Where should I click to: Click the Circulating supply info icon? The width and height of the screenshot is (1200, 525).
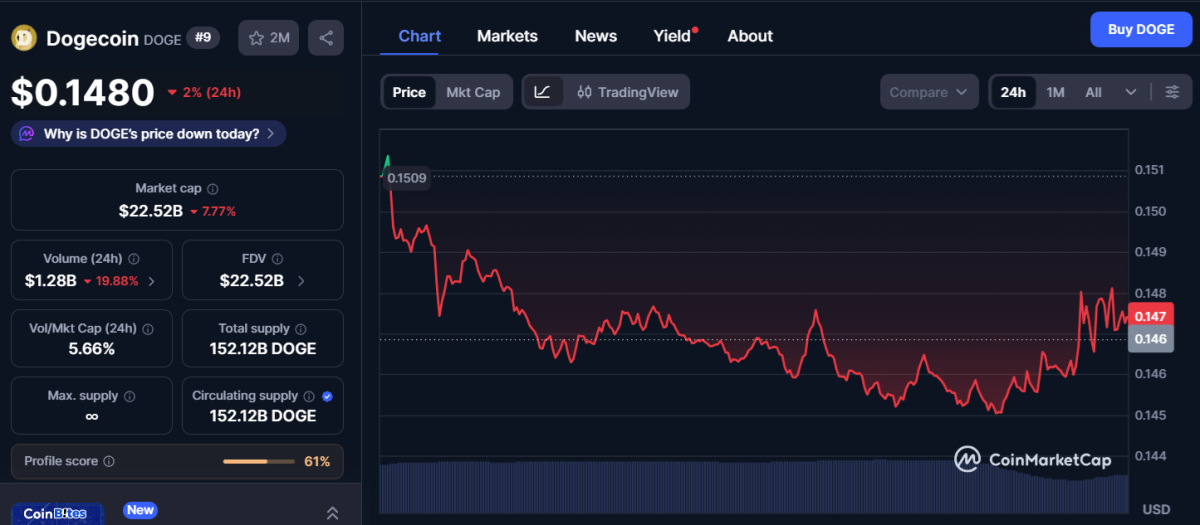(x=309, y=396)
